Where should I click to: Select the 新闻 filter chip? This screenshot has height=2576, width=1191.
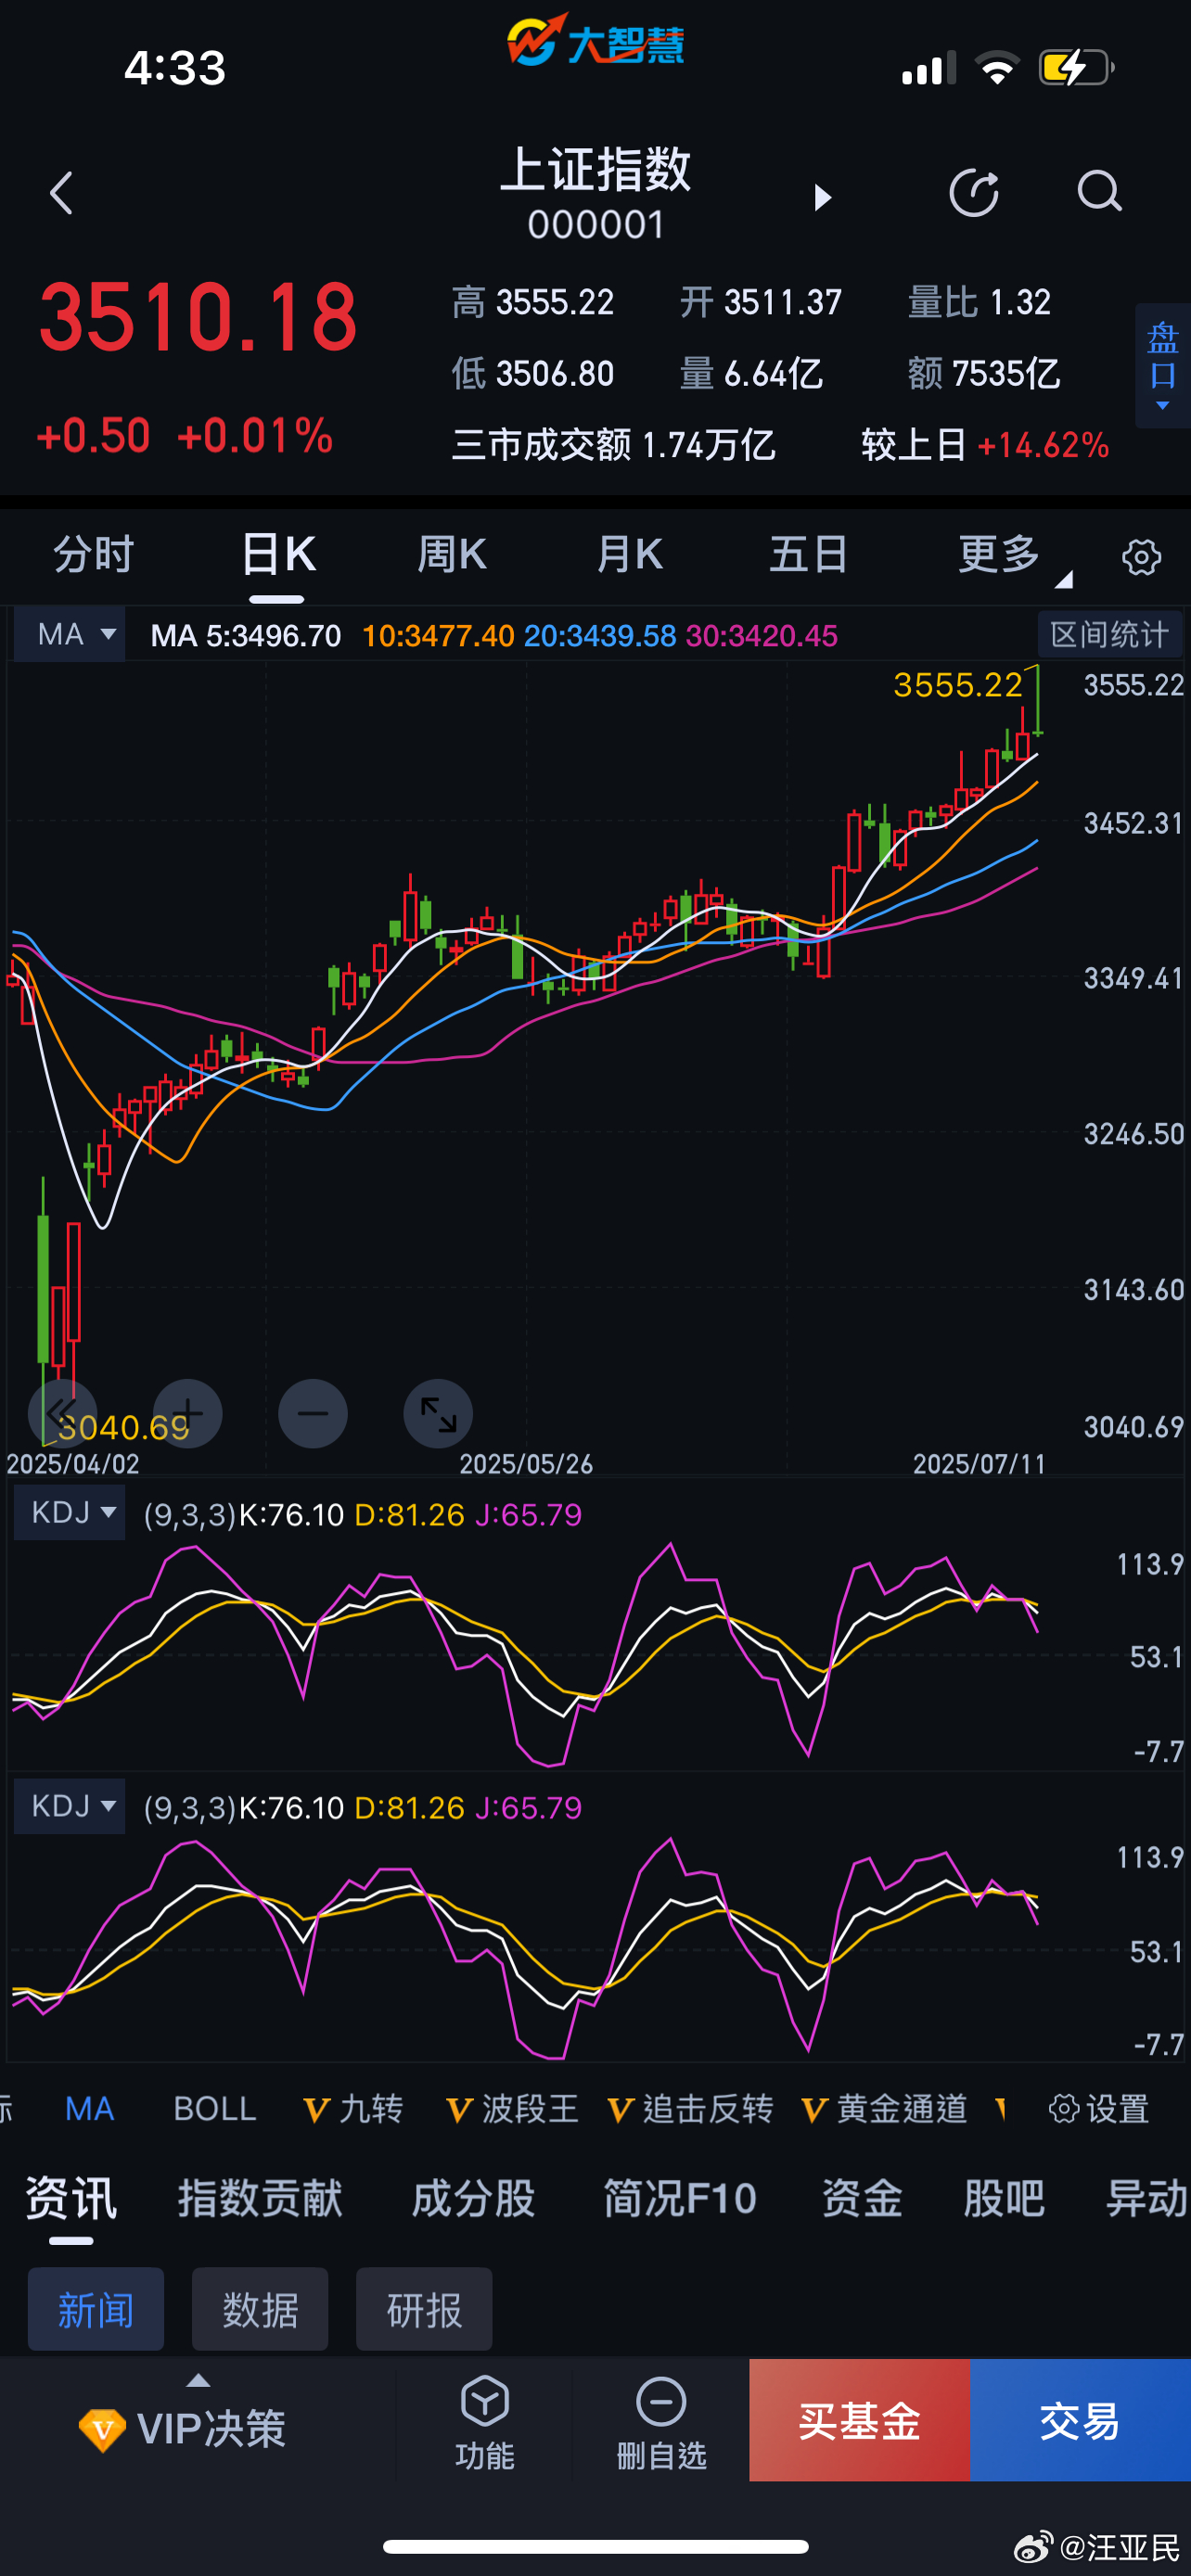pos(96,2309)
